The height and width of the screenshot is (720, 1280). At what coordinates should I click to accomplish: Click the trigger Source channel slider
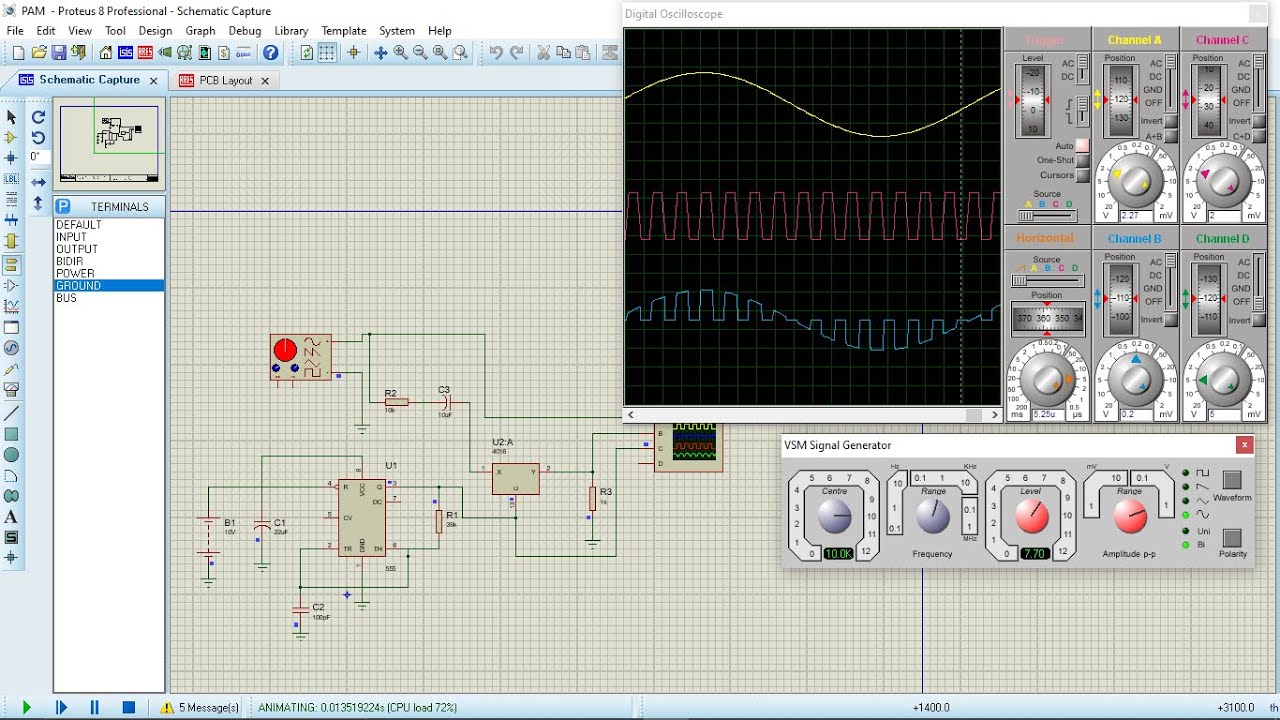[1046, 215]
